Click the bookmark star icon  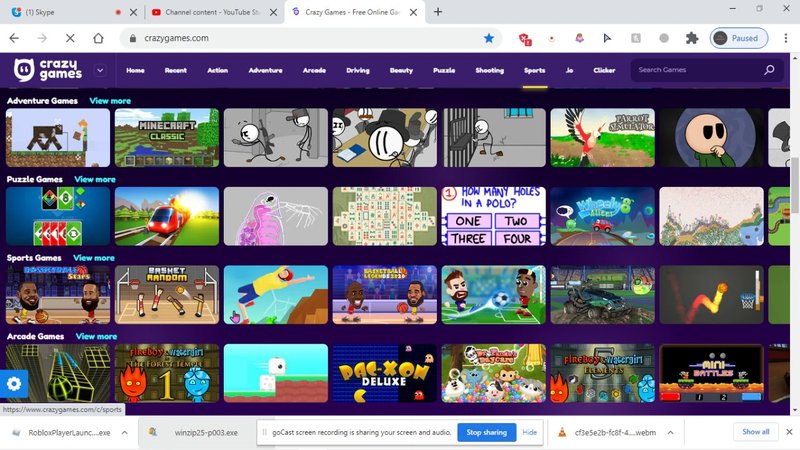(x=489, y=38)
